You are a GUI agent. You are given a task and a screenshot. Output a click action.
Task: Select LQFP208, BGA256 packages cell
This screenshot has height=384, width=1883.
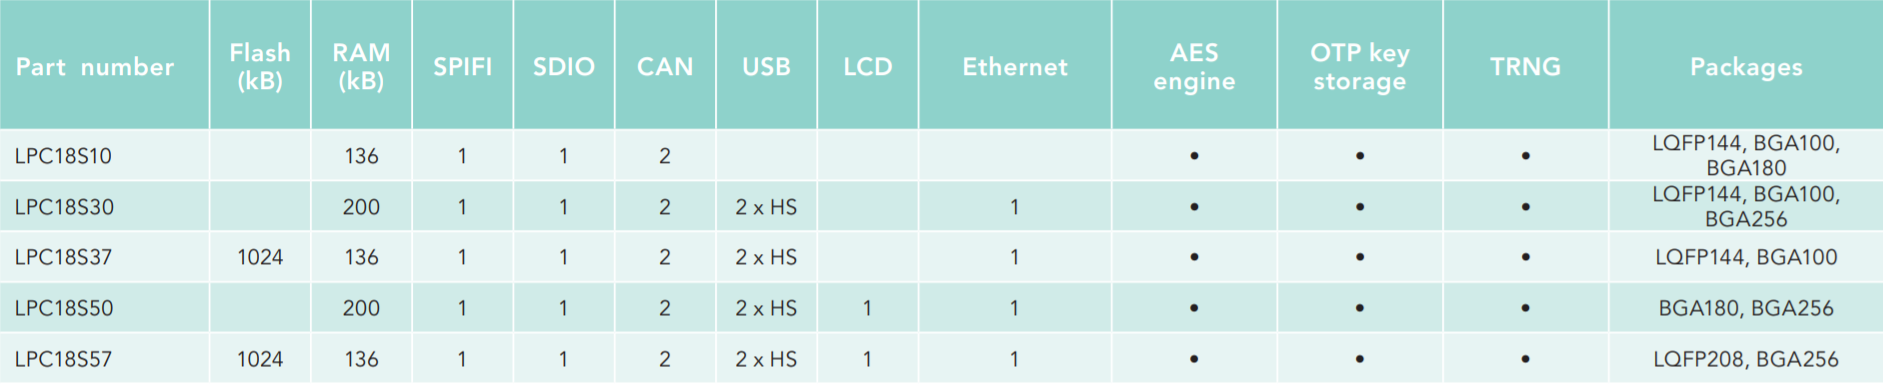(1746, 359)
